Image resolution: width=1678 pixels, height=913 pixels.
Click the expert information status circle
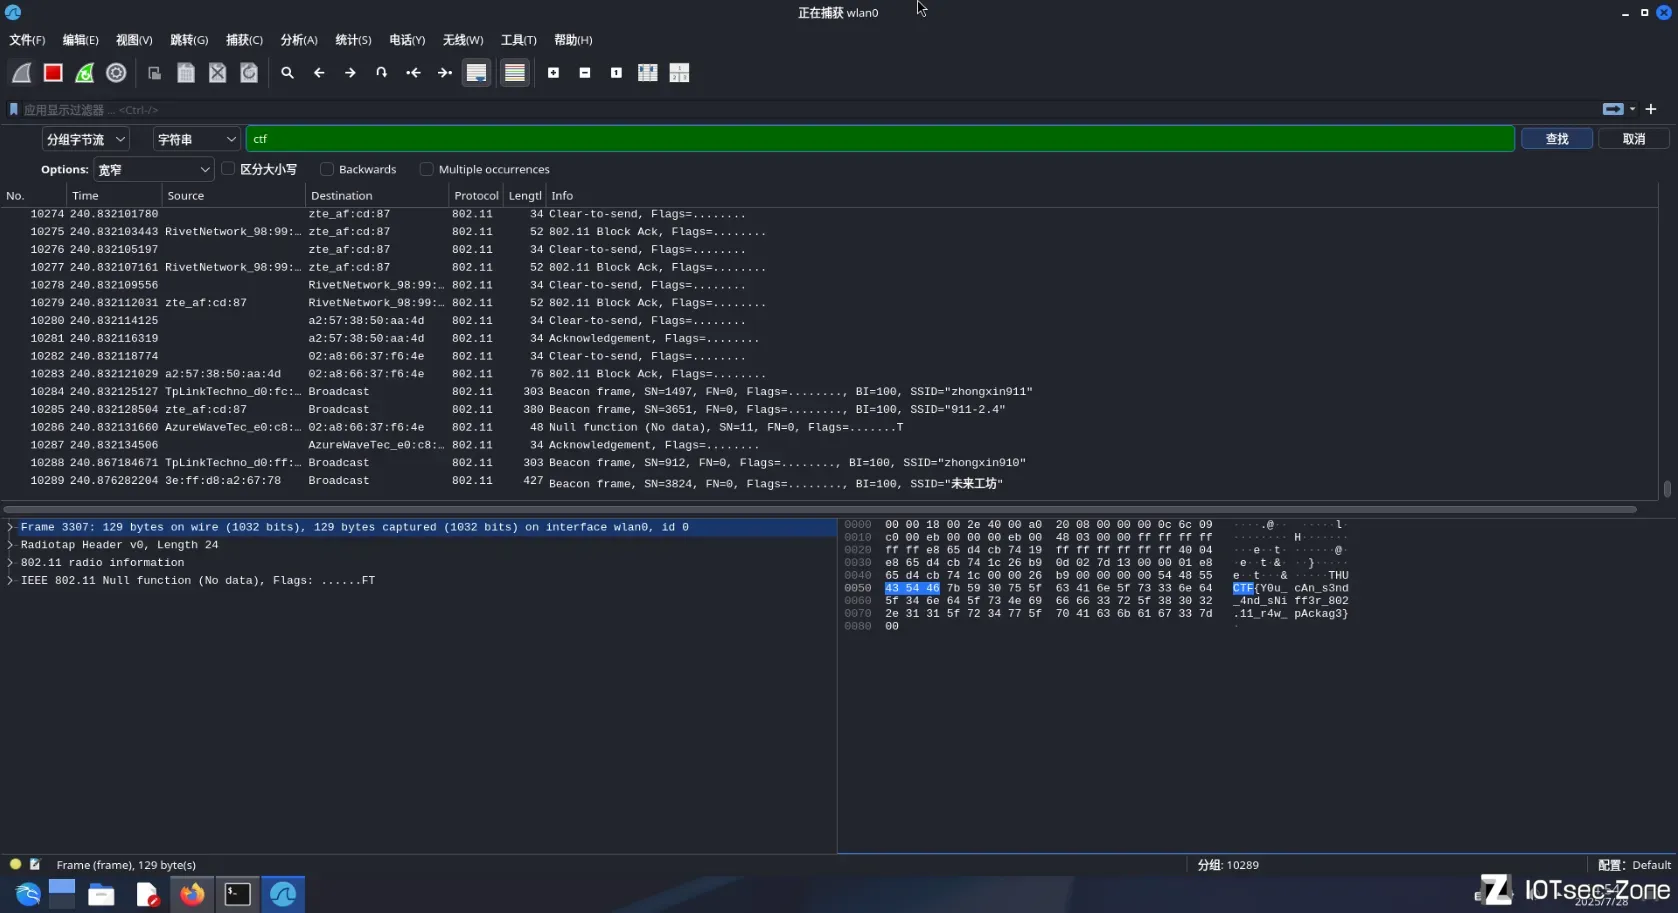point(15,864)
